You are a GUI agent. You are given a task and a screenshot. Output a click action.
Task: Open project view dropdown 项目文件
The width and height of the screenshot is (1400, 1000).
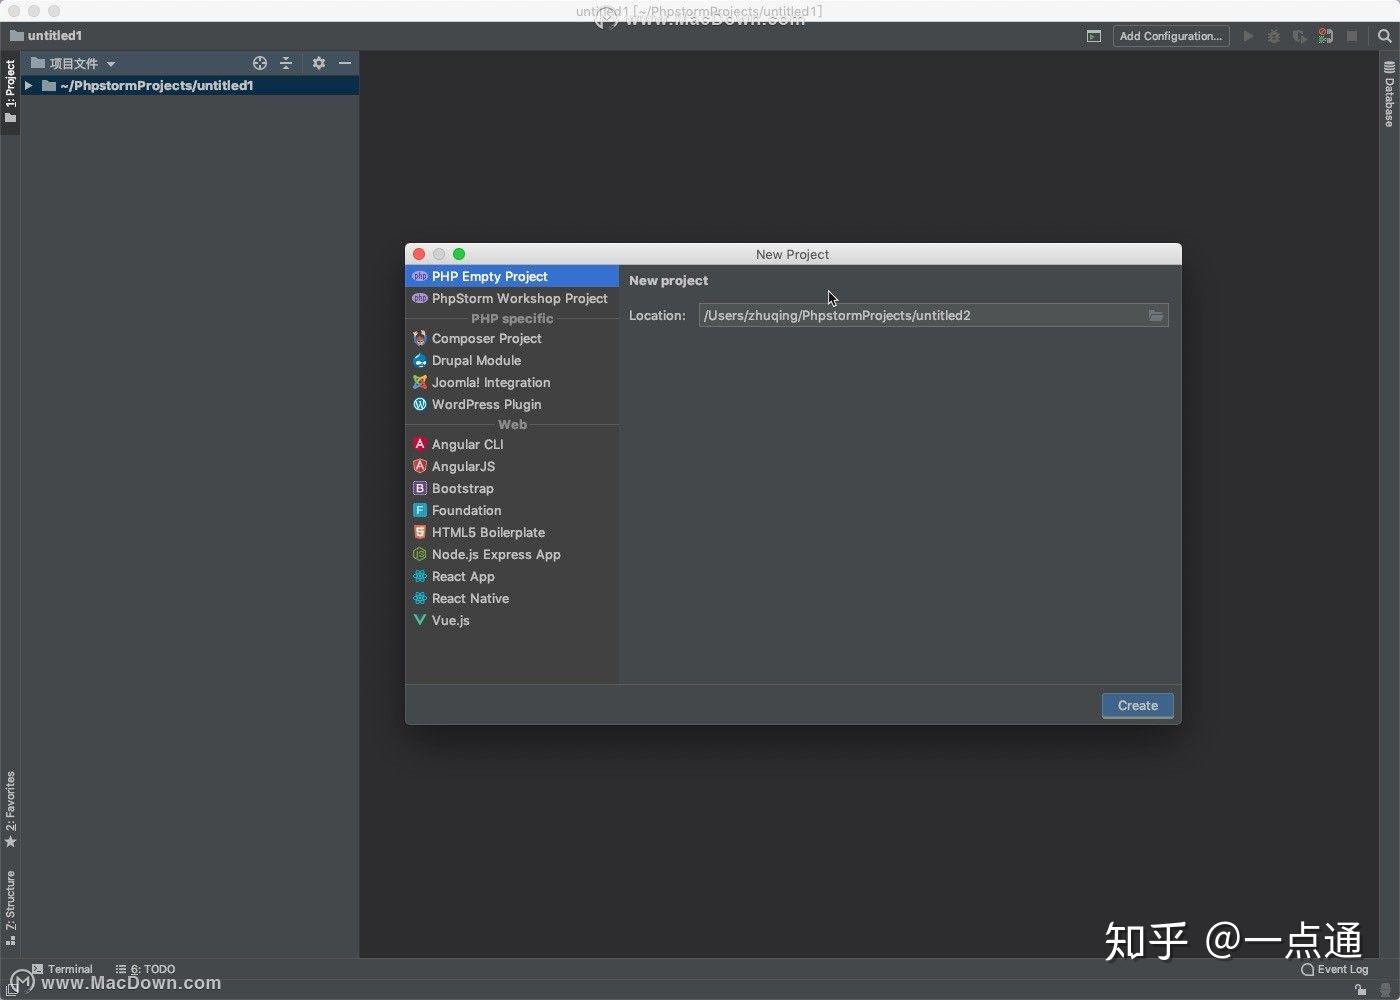click(x=73, y=63)
